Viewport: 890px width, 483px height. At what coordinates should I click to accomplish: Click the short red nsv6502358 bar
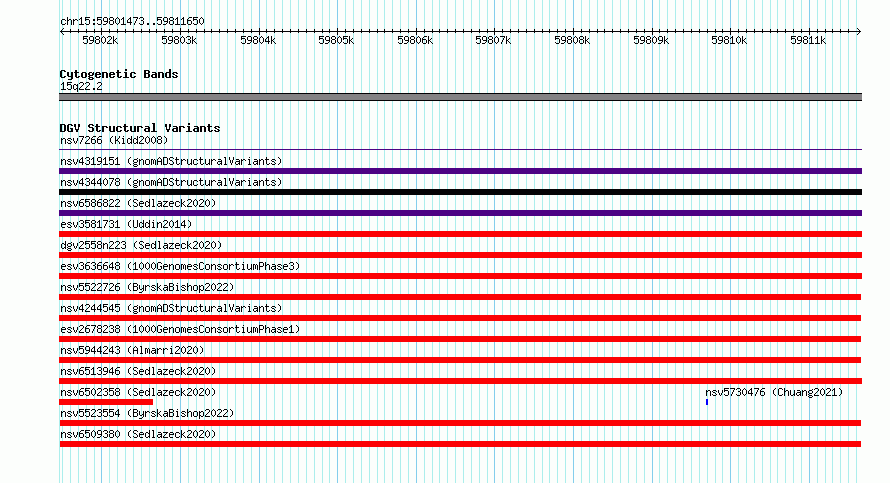[x=106, y=402]
